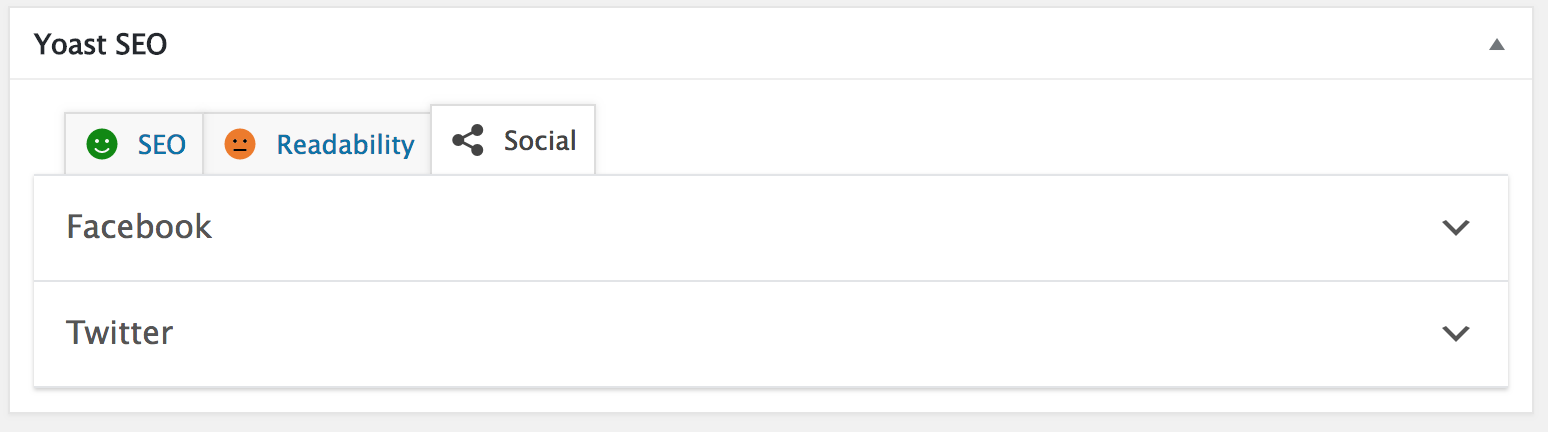
Task: Expand the Twitter section
Action: tap(771, 333)
